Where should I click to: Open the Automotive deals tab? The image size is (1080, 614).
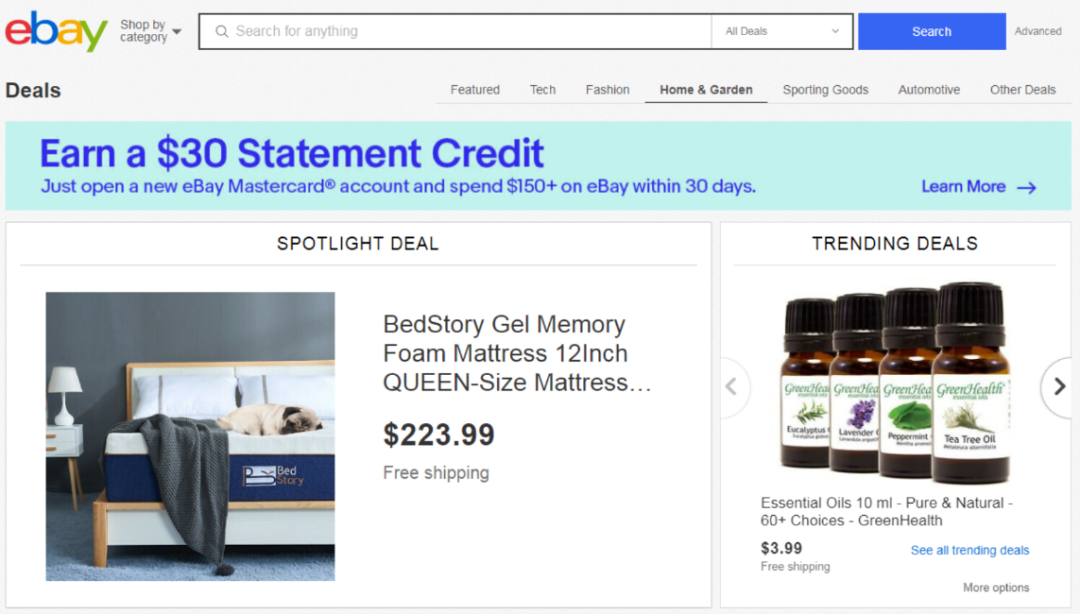(x=928, y=90)
